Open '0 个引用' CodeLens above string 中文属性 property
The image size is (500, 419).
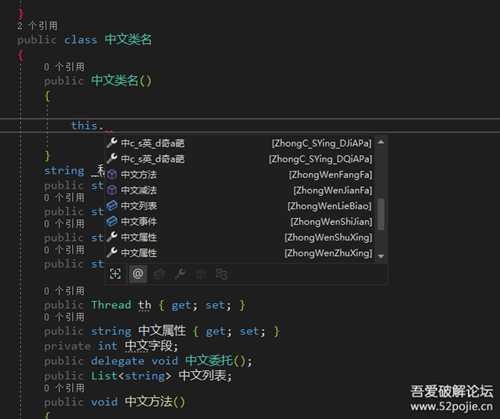64,317
